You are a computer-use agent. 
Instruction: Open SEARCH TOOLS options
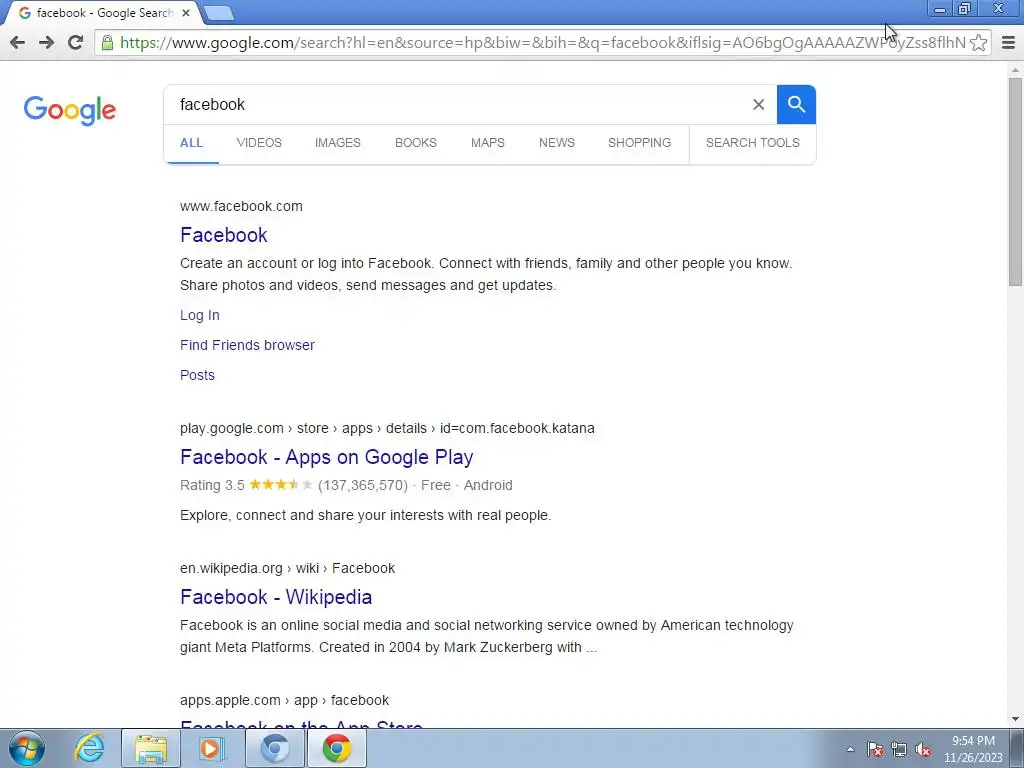753,143
